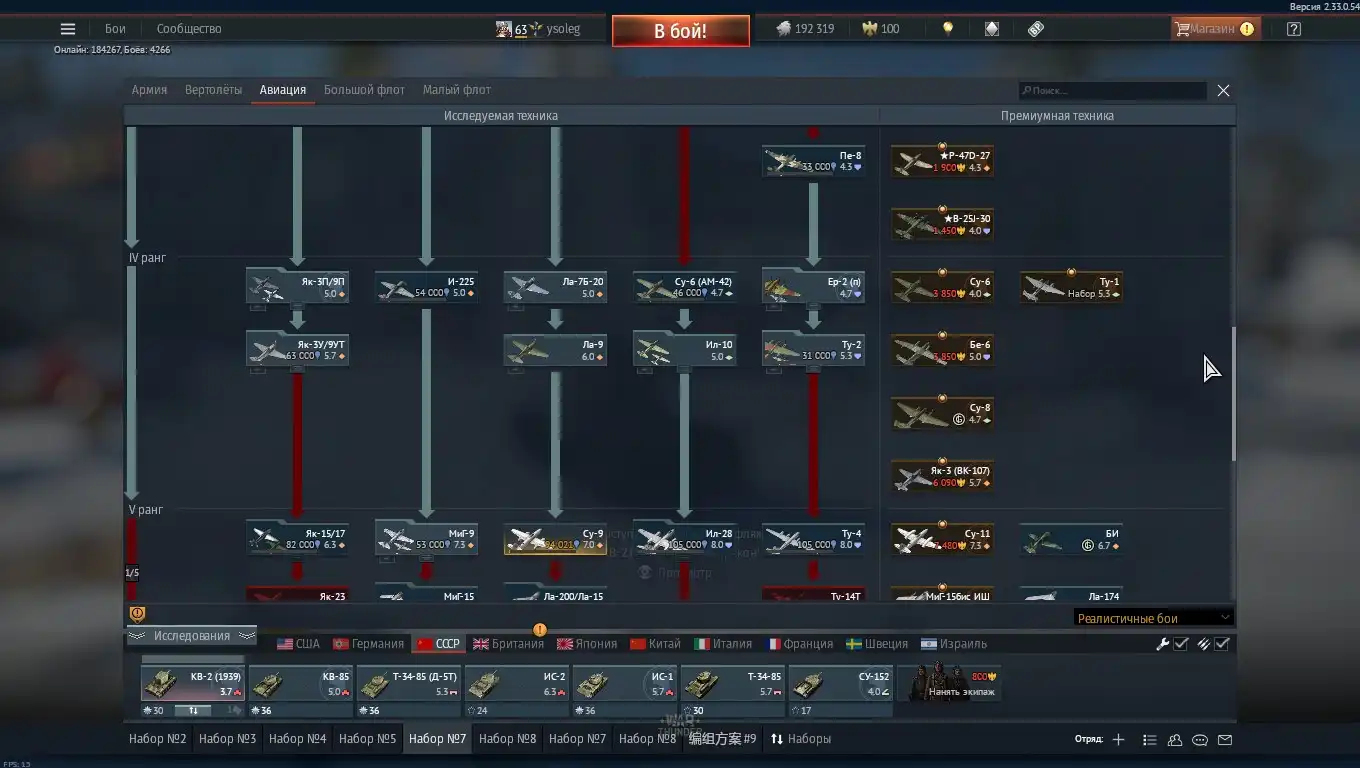Switch to preset 编组方案 #9
The width and height of the screenshot is (1360, 768).
[722, 739]
